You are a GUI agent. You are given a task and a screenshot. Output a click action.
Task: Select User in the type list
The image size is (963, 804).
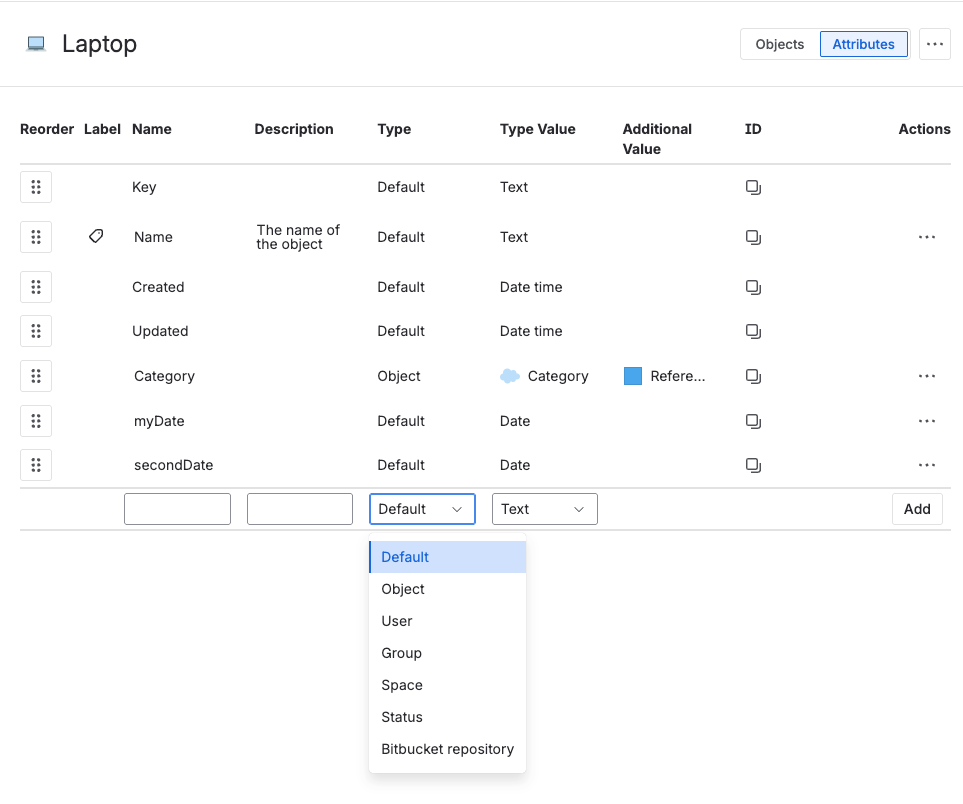448,621
